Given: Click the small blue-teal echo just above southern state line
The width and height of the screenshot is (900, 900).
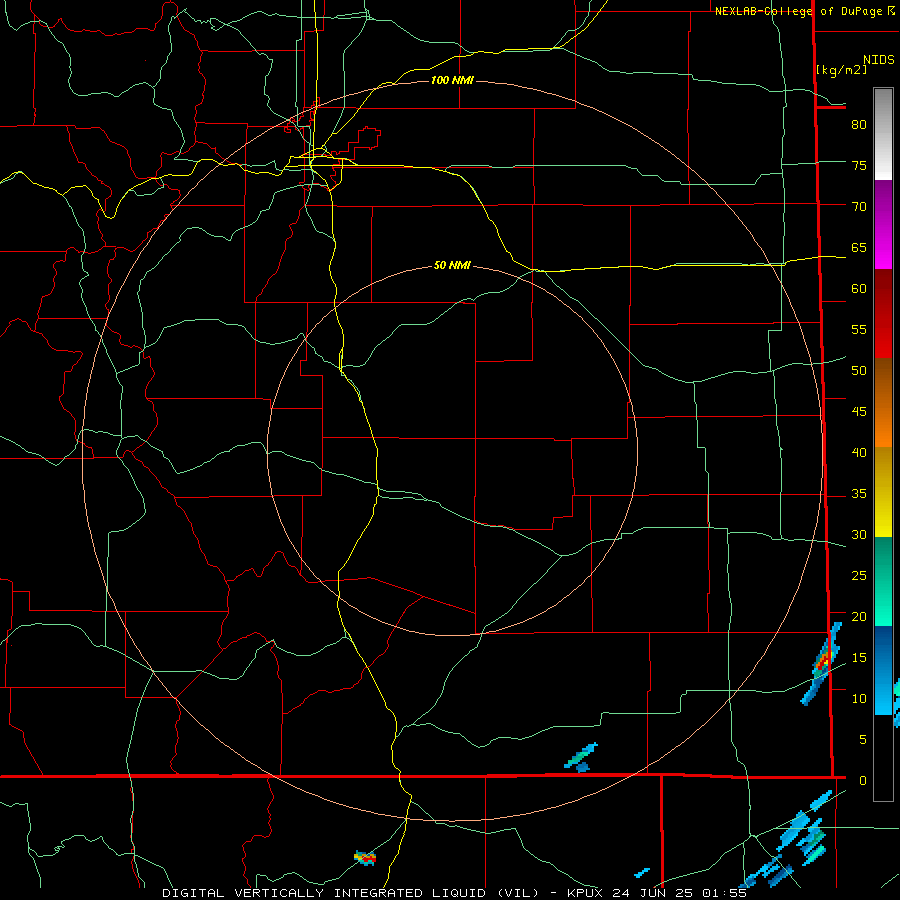Looking at the screenshot, I should click(x=581, y=758).
